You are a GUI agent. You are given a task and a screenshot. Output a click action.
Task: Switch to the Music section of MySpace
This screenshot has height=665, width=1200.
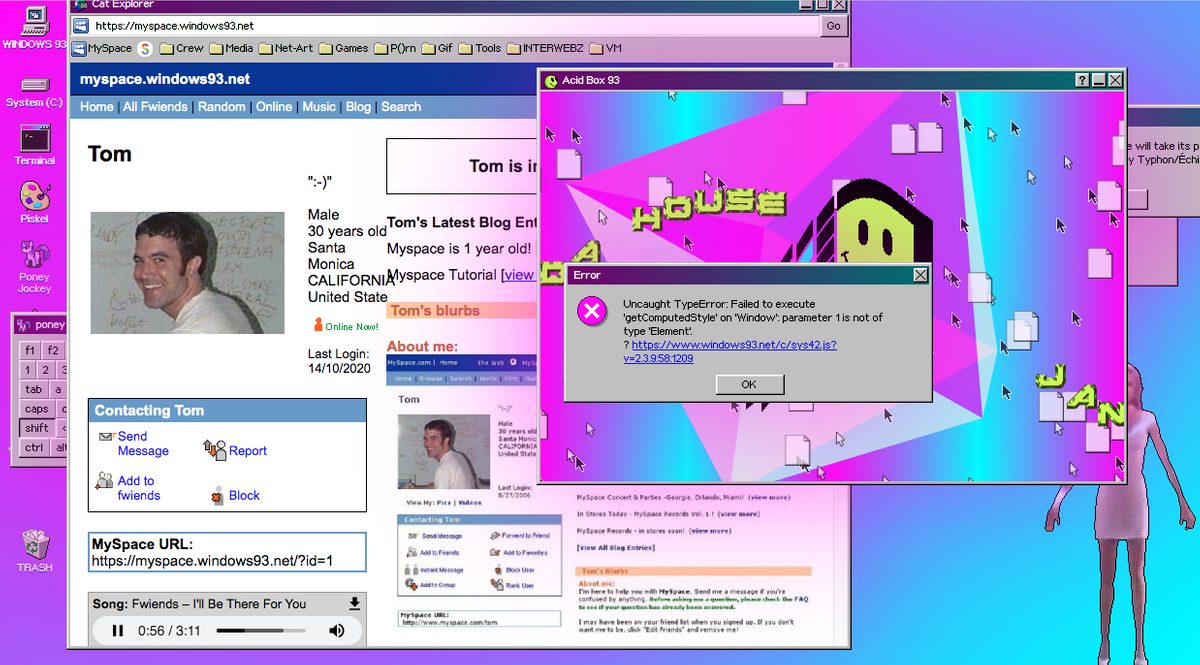(318, 106)
